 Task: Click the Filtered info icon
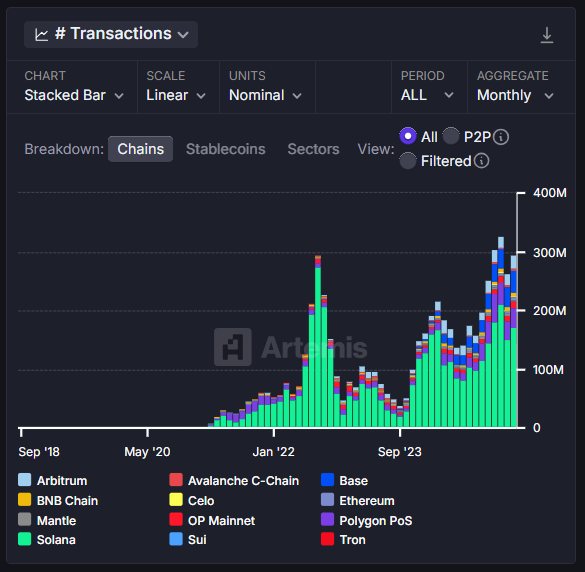(x=481, y=161)
